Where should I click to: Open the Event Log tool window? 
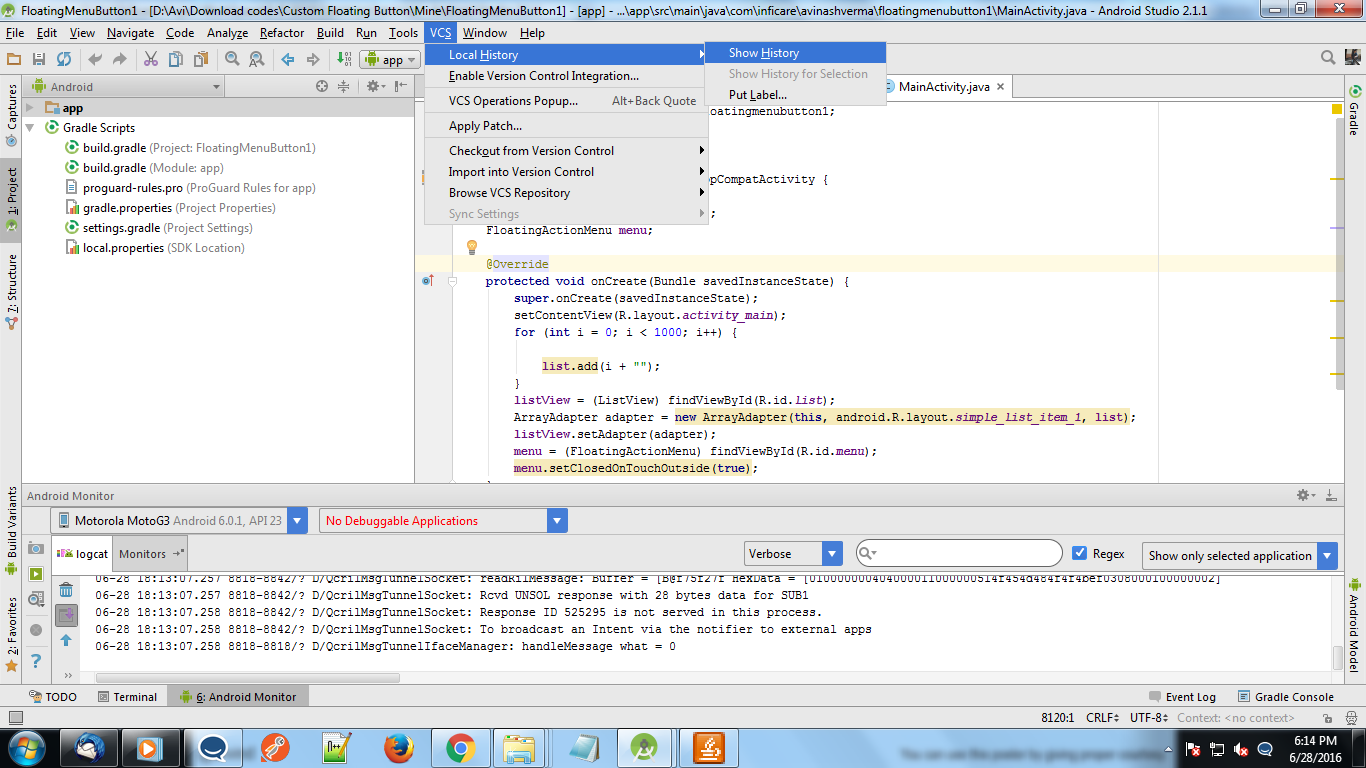coord(1182,697)
